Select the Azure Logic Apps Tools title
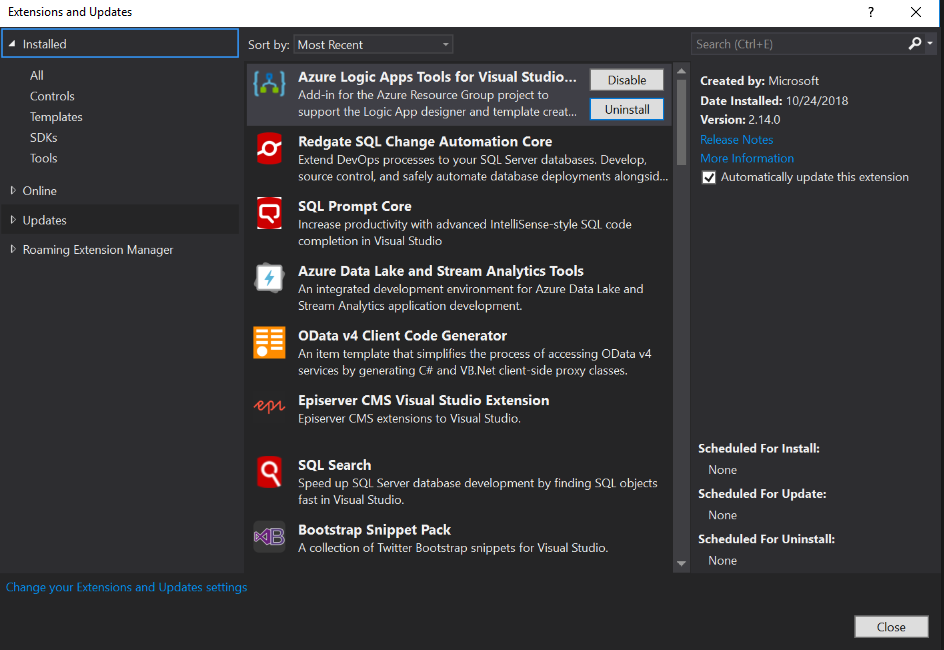944x650 pixels. 437,77
